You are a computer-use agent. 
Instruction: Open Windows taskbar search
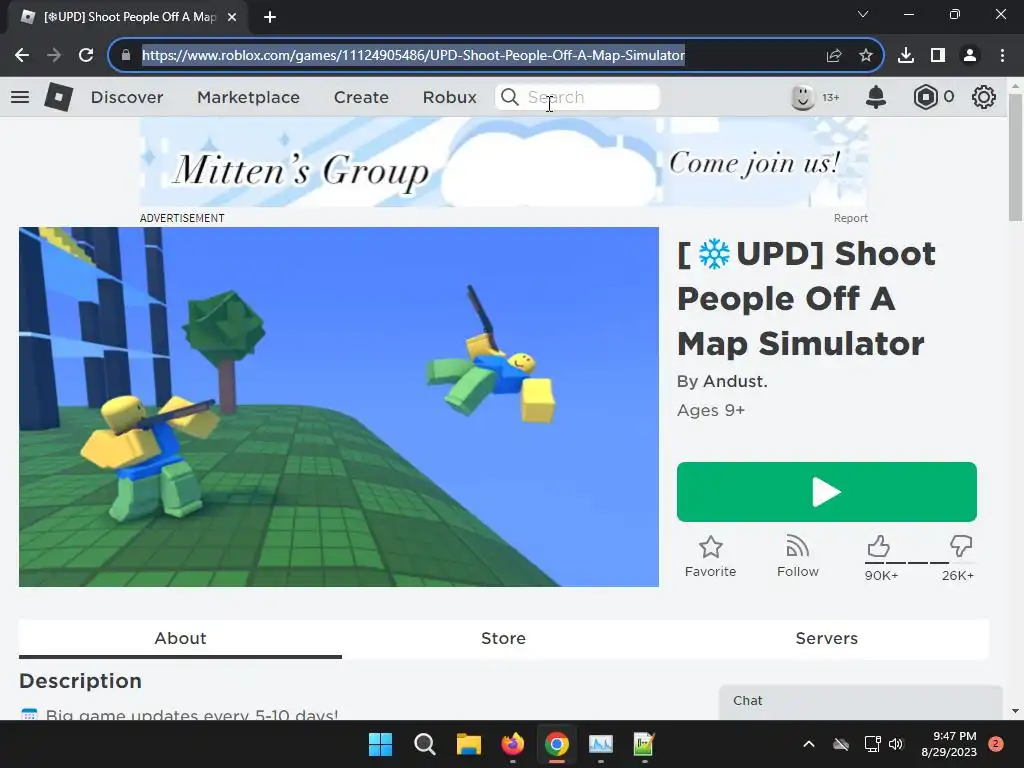coord(424,744)
